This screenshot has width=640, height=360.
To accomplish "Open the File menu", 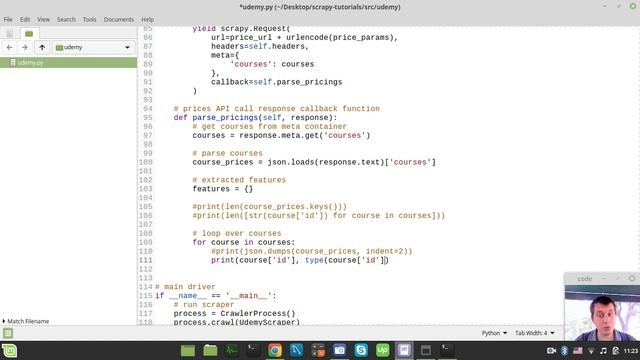I will 8,19.
